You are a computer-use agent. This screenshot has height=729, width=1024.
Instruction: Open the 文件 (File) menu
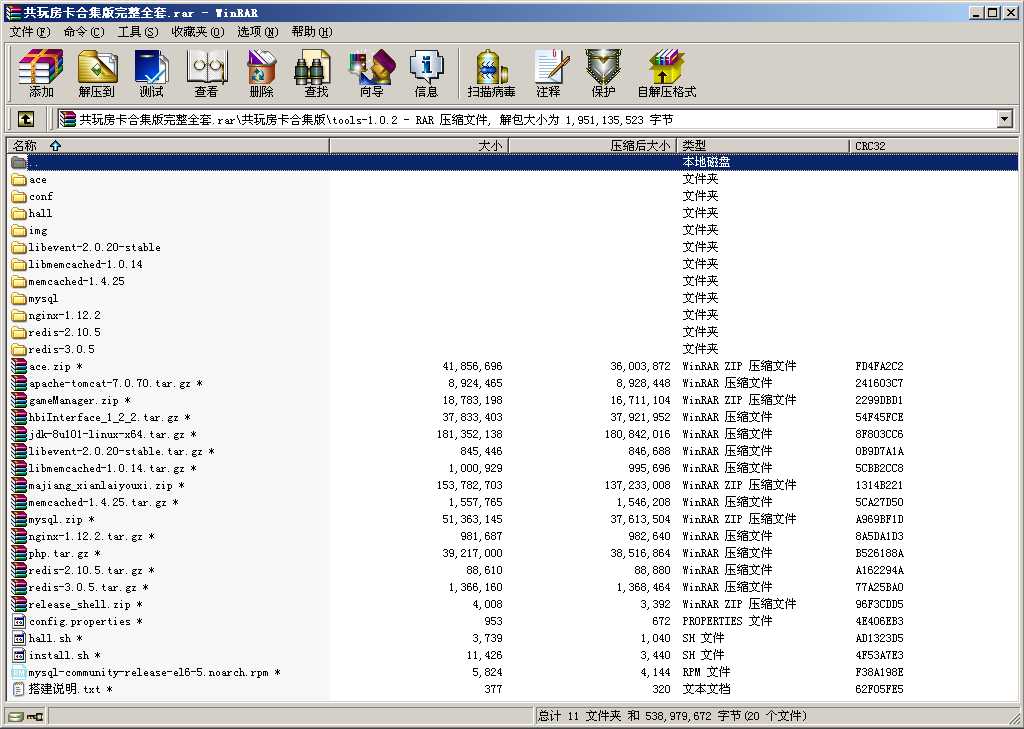click(30, 32)
